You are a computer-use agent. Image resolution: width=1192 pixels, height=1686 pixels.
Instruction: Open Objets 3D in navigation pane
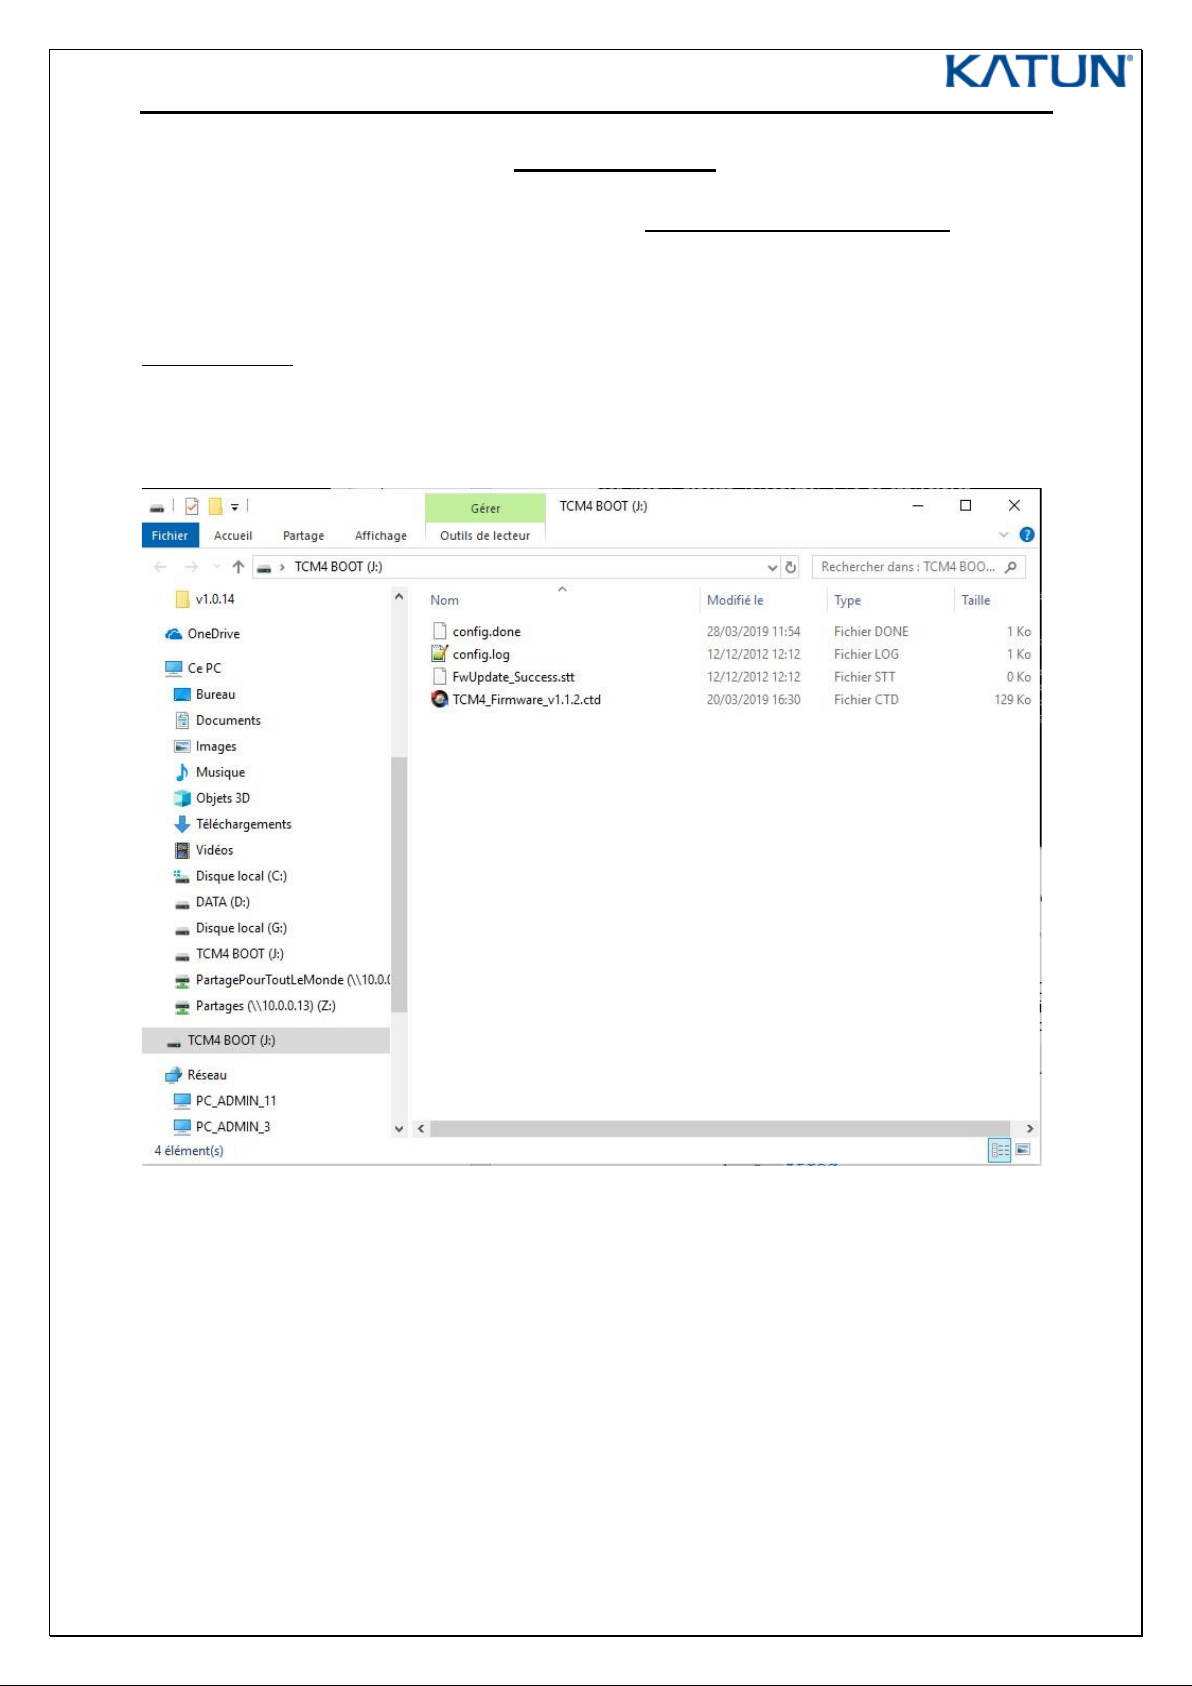pyautogui.click(x=222, y=798)
